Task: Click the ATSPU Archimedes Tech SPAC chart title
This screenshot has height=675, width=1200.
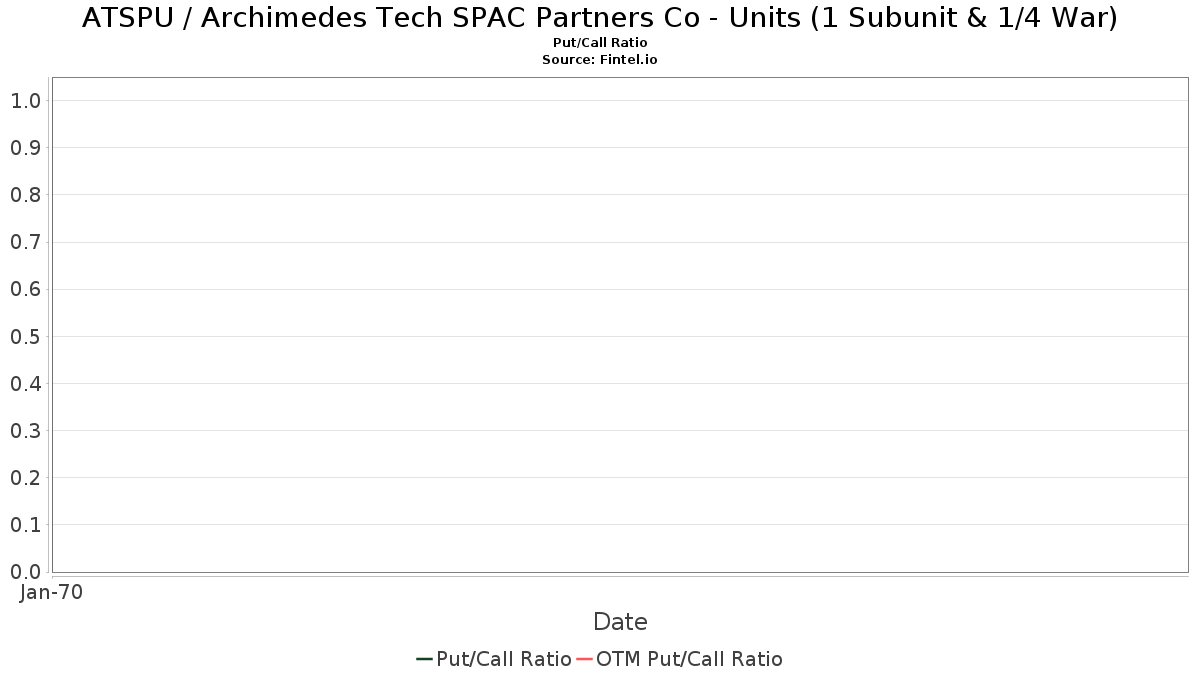Action: point(600,18)
